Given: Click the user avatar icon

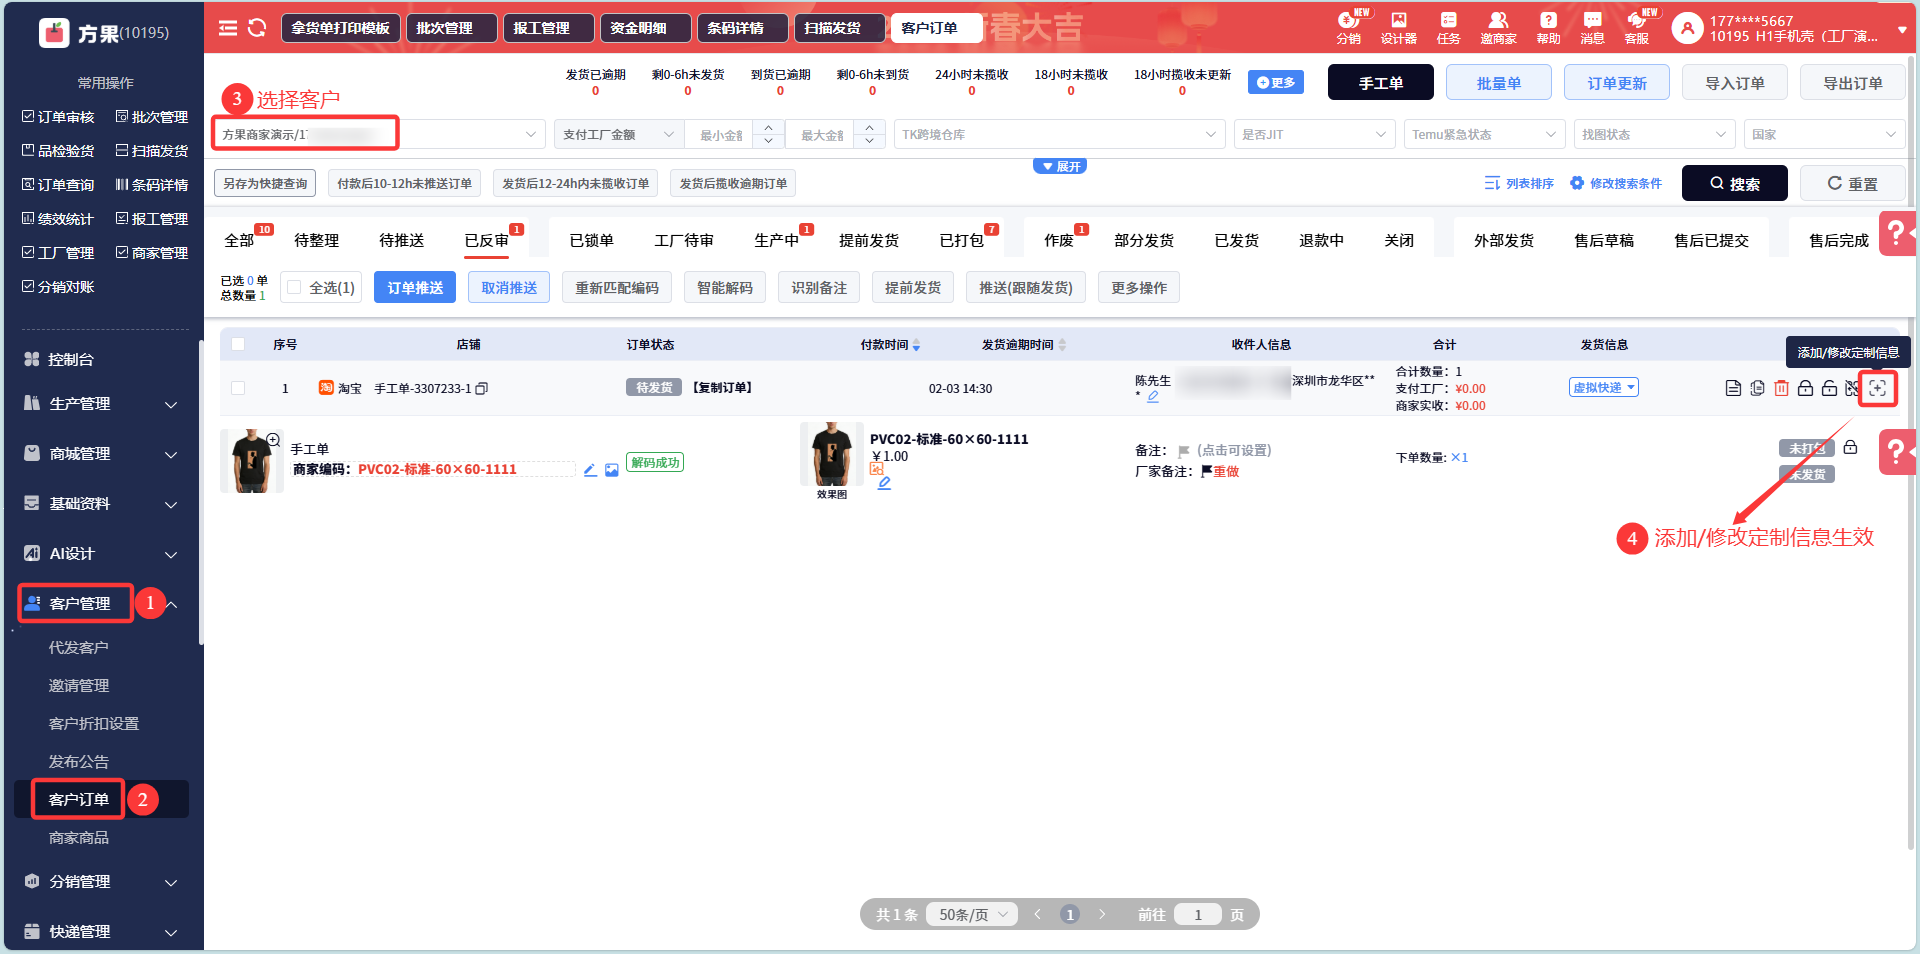Looking at the screenshot, I should click(x=1687, y=28).
